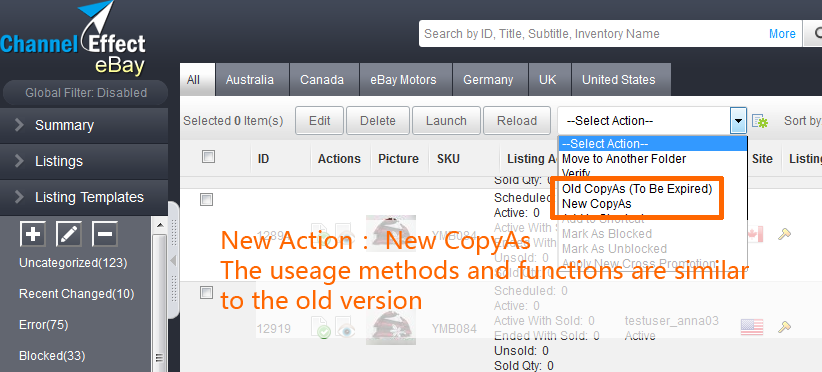822x372 pixels.
Task: Click the add folder plus icon
Action: point(33,234)
